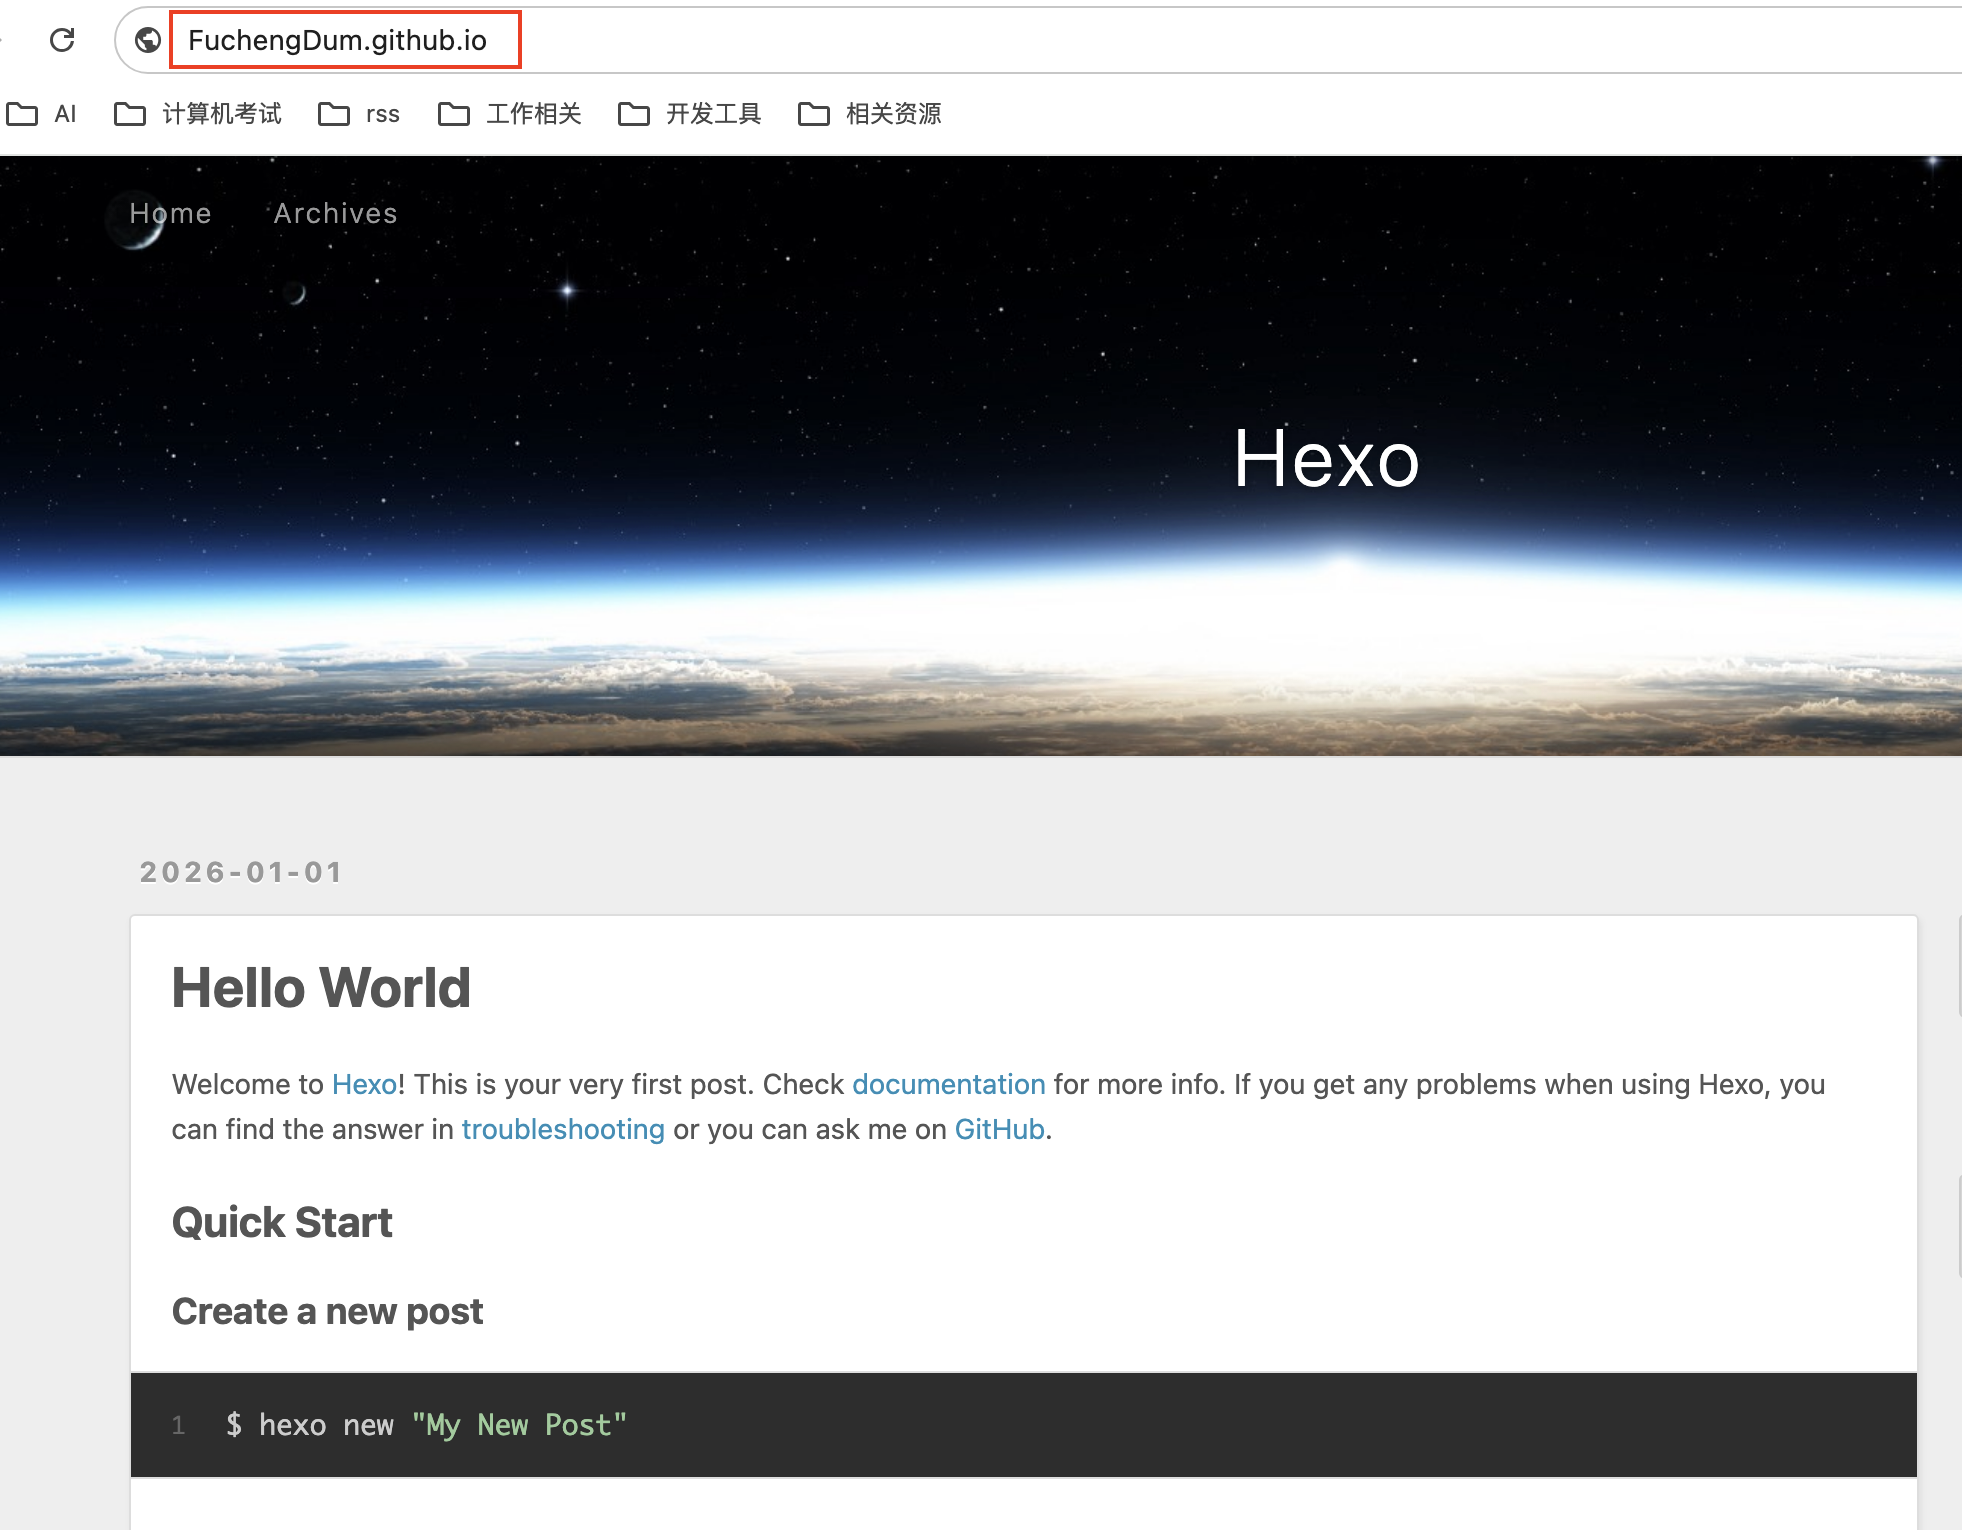1962x1530 pixels.
Task: Click the Hexo site title
Action: pyautogui.click(x=1326, y=459)
